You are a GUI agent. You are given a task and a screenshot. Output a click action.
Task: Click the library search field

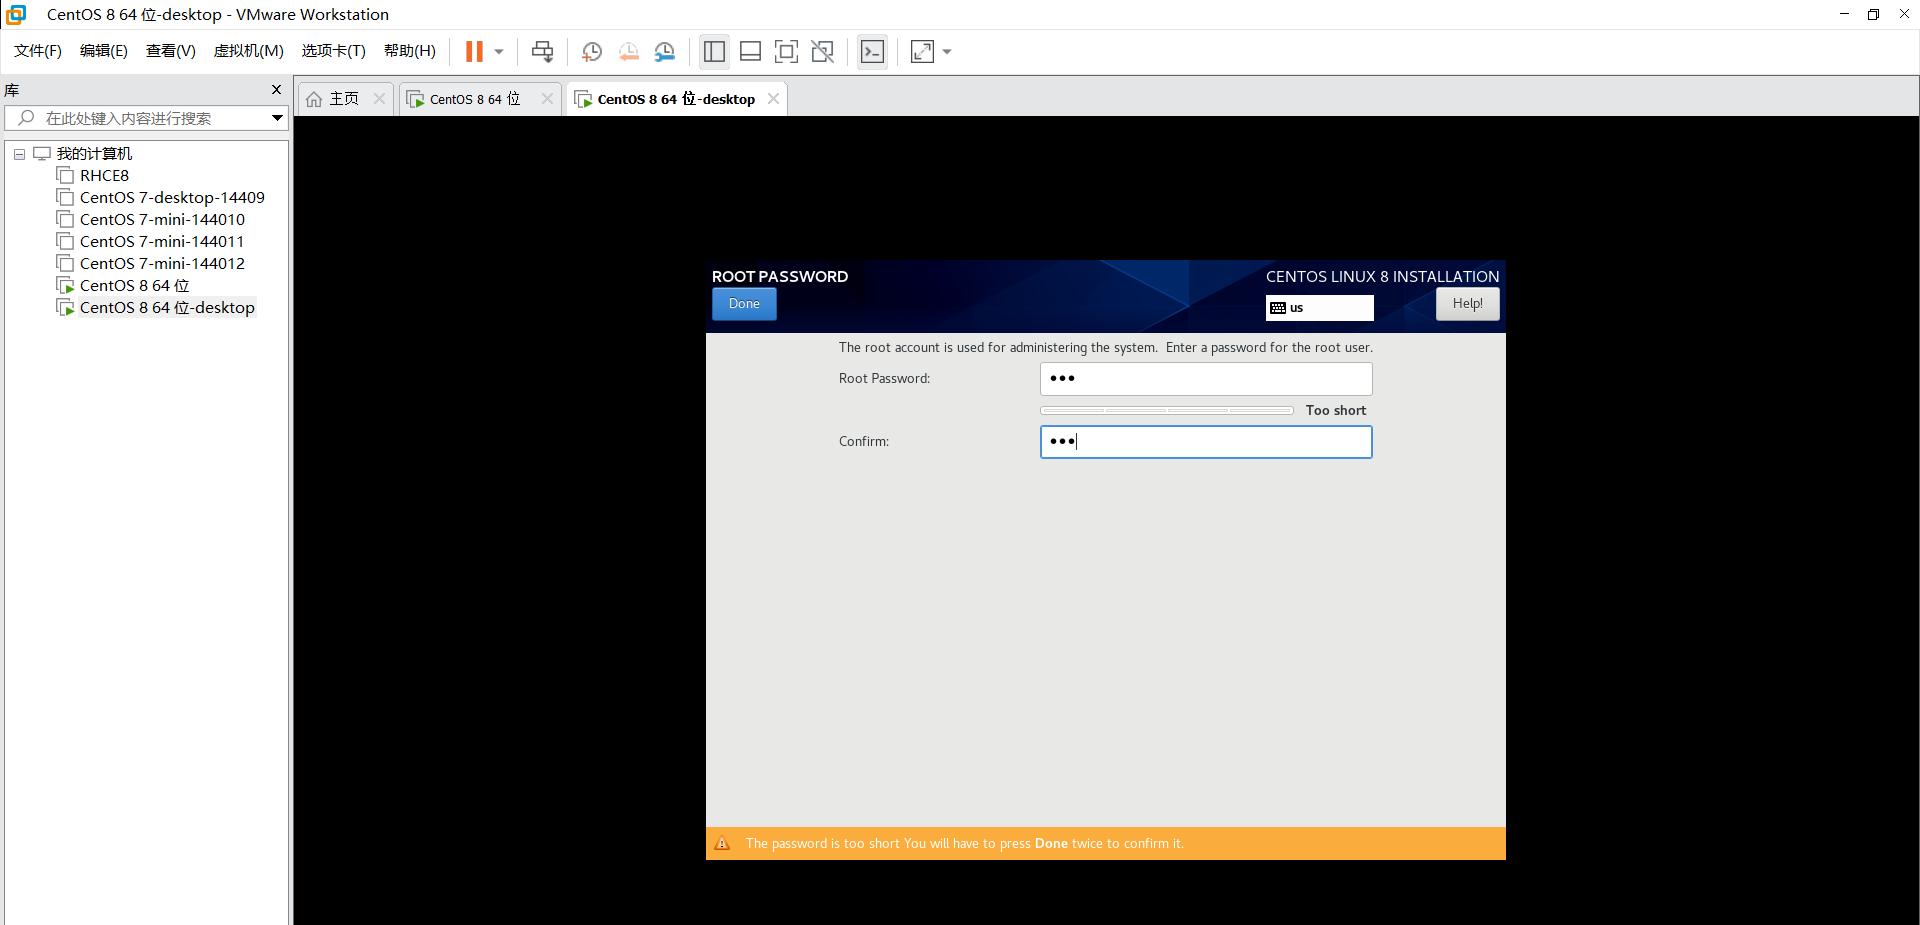click(145, 118)
